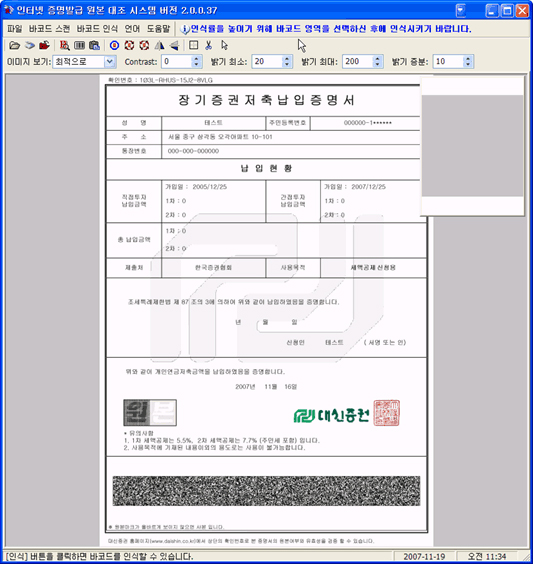
Task: Click the barcode area at the document bottom
Action: [266, 491]
